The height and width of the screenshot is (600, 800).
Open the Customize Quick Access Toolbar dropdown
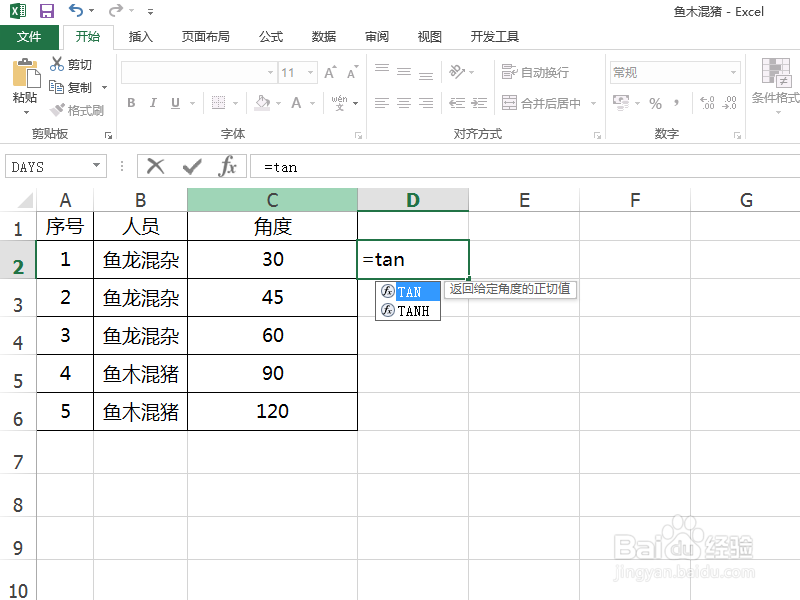coord(150,11)
